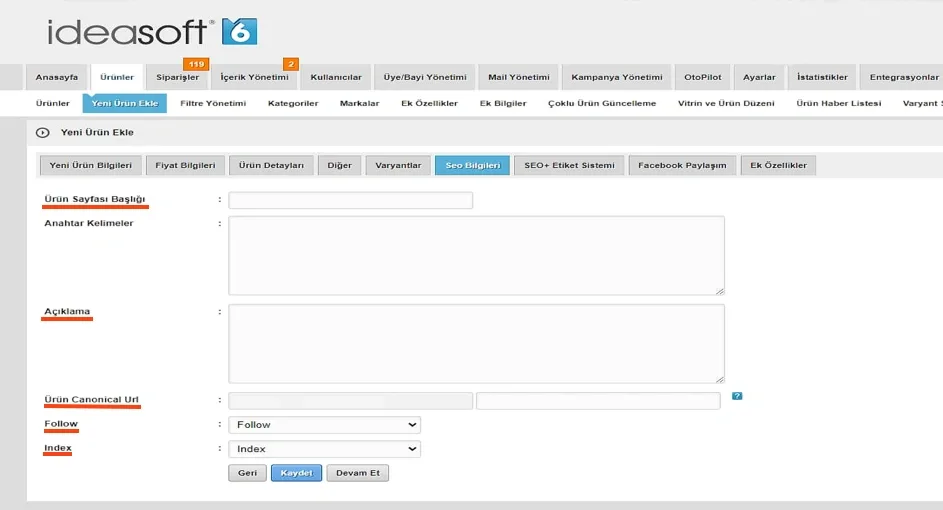The image size is (943, 510).
Task: Focus the editable Ürün Canonical Url input
Action: click(x=598, y=401)
